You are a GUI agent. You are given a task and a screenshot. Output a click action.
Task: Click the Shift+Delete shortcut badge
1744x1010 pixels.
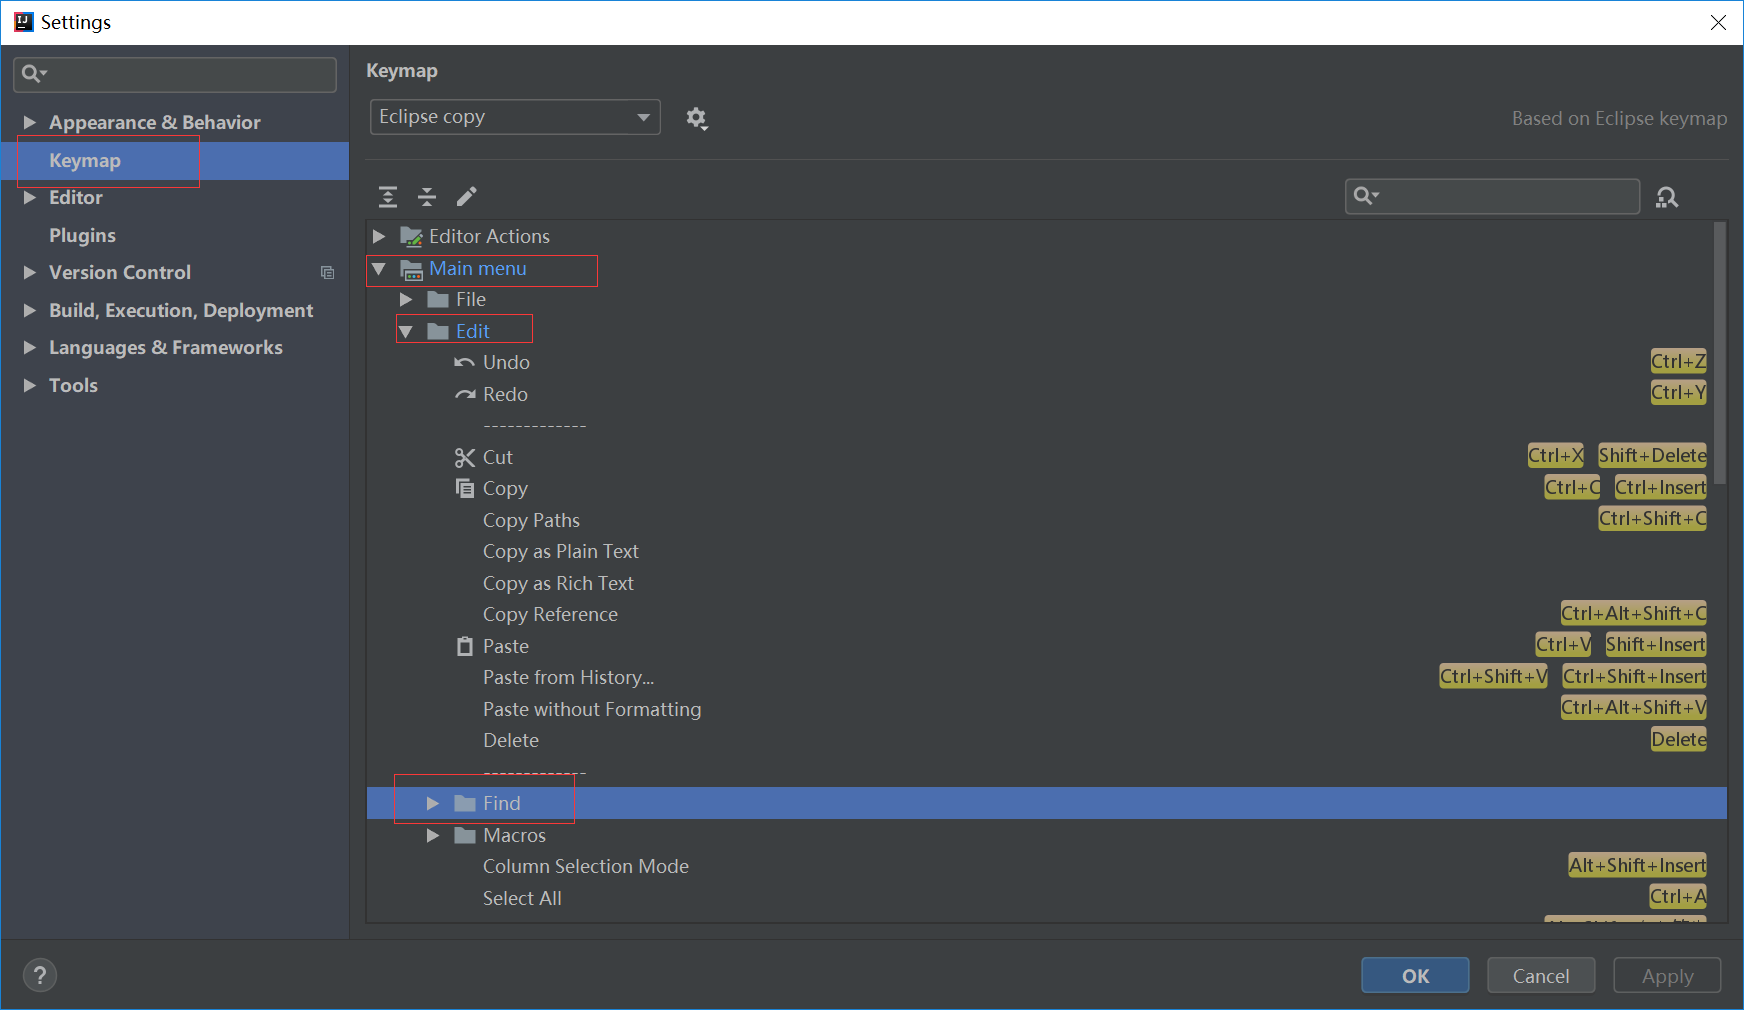click(1652, 455)
